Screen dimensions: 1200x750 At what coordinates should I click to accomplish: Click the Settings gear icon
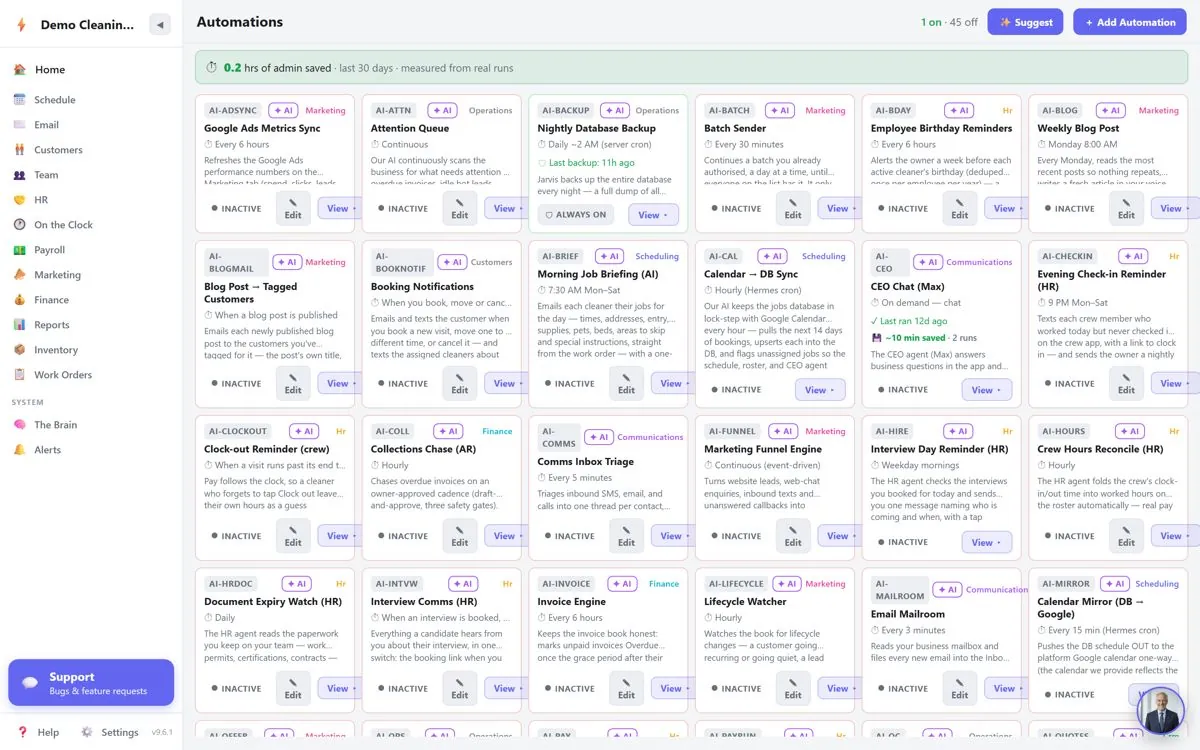[x=87, y=732]
